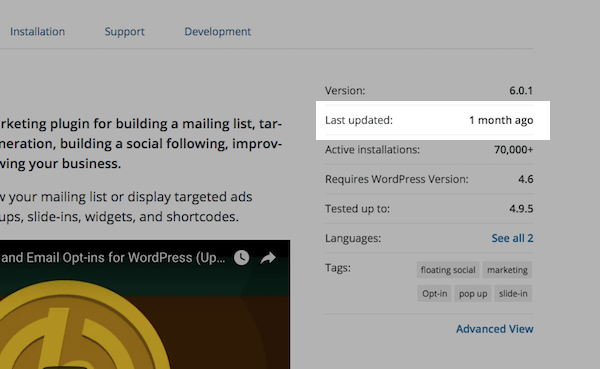
Task: Select the slide-in tag
Action: tap(513, 294)
